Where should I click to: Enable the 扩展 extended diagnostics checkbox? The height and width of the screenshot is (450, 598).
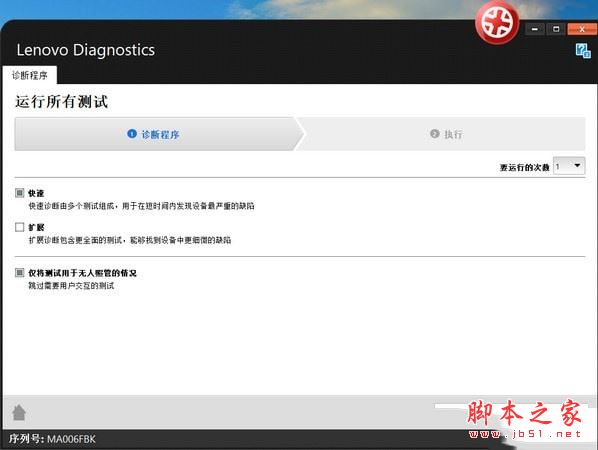coord(19,227)
